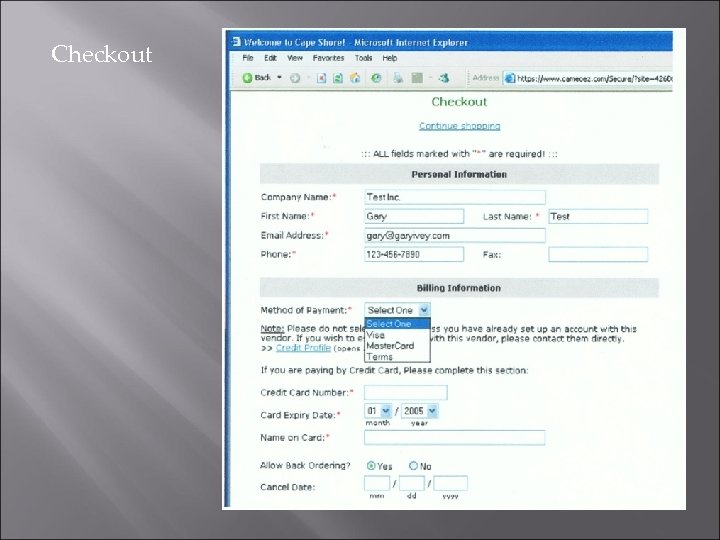Select Yes for Allow Back Ordering
720x540 pixels.
(371, 466)
